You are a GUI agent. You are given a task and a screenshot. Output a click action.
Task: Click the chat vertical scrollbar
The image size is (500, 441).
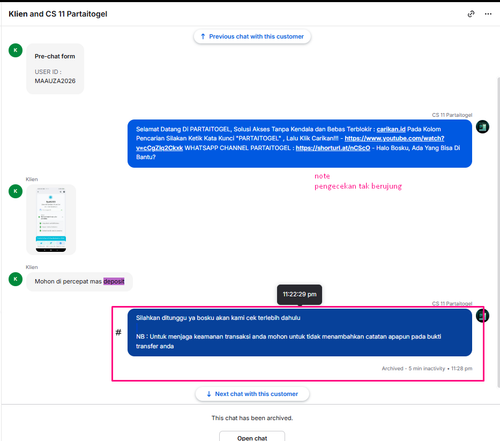tap(498, 232)
